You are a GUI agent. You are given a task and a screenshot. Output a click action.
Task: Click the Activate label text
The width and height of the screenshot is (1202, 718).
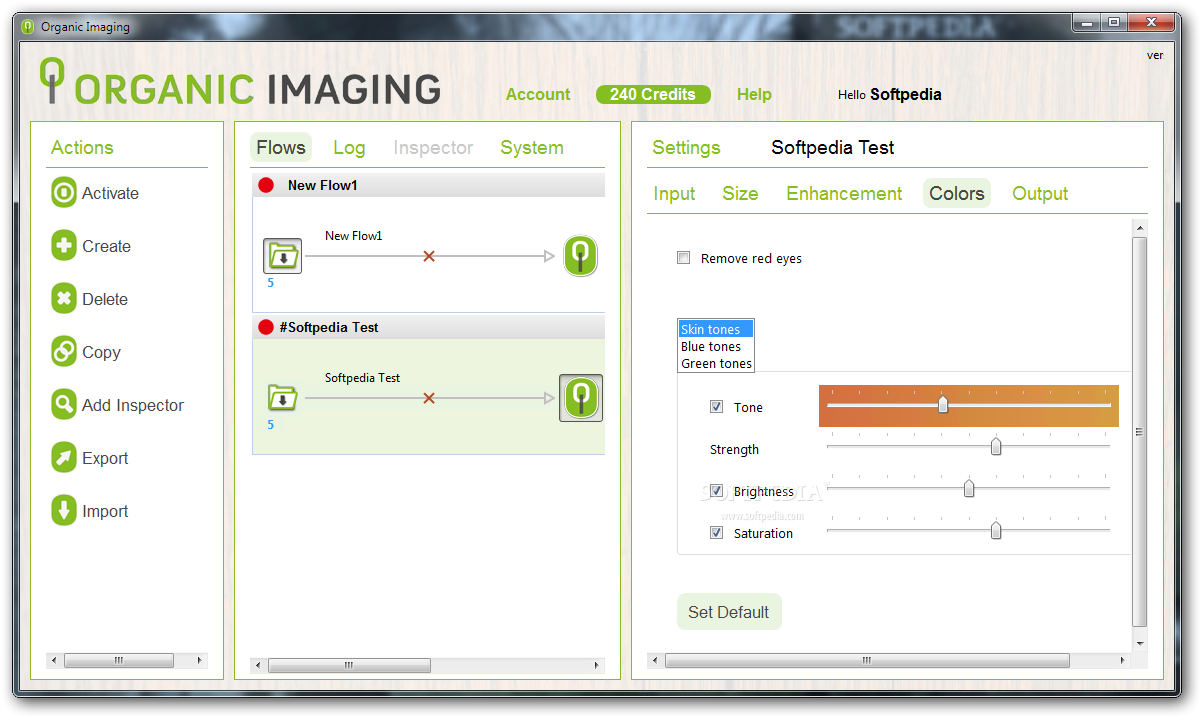click(x=110, y=193)
